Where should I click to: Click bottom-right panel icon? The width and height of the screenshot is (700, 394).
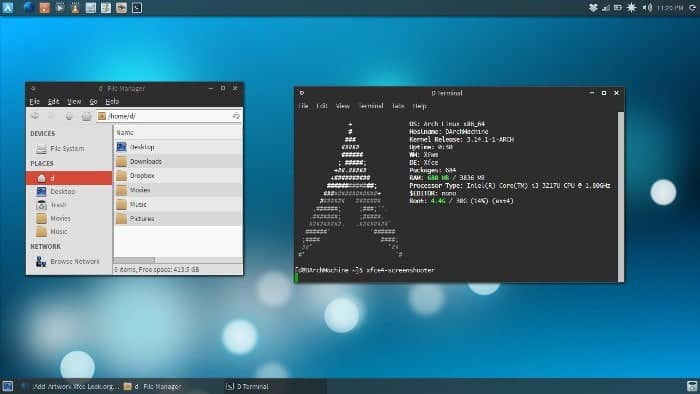(692, 386)
